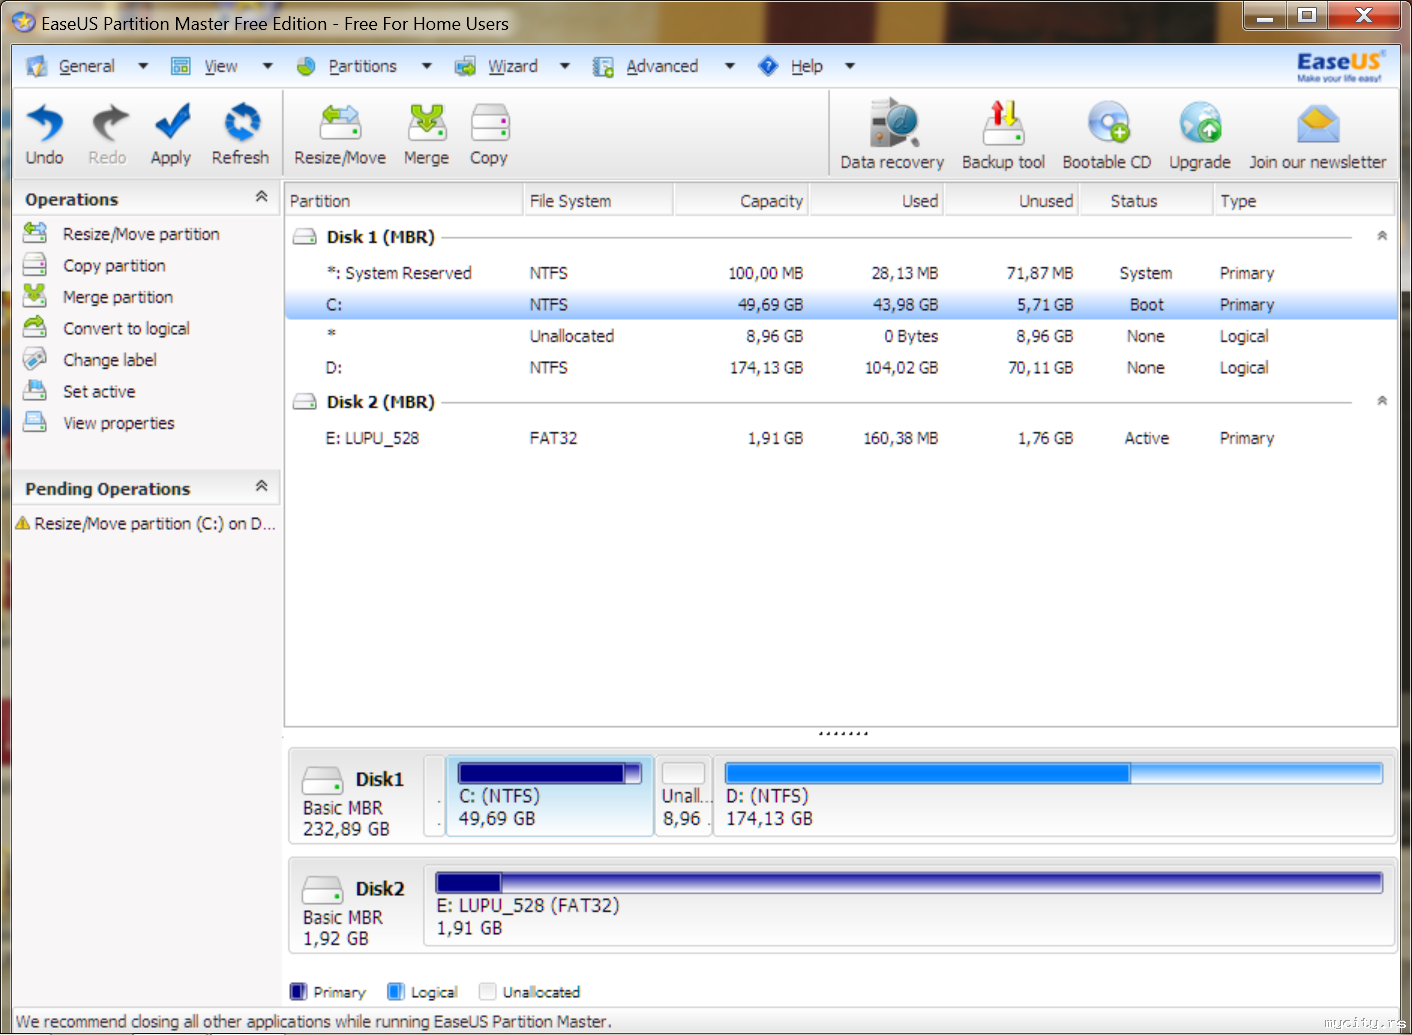Click the C: (NTFS) block in disk map
This screenshot has width=1412, height=1035.
pos(549,796)
